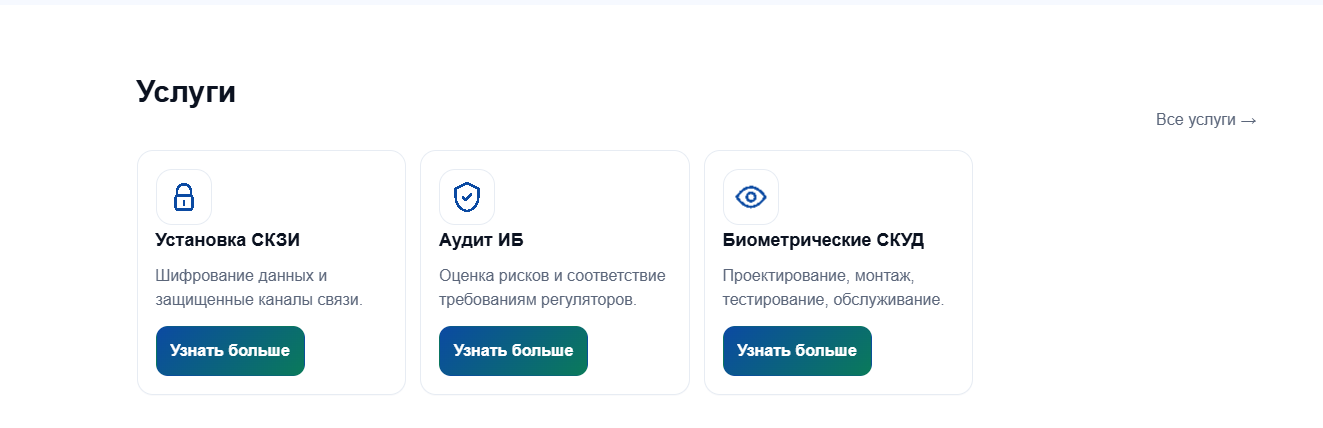
Task: Open Узнать больше under Установка СКЗИ
Action: (230, 351)
